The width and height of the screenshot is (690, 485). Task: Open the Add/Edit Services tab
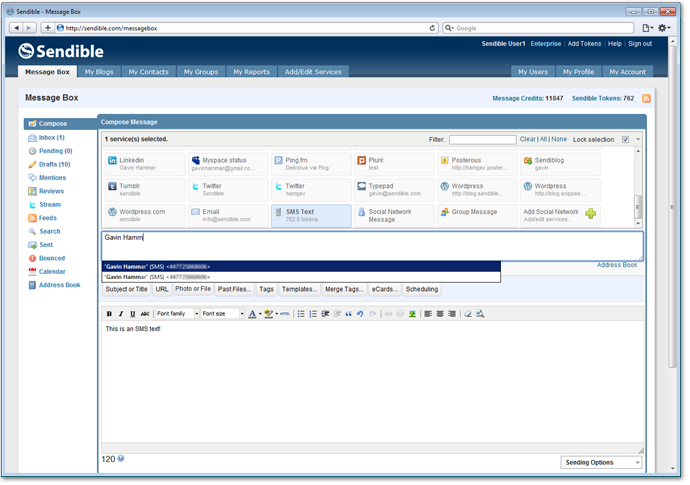pyautogui.click(x=315, y=72)
